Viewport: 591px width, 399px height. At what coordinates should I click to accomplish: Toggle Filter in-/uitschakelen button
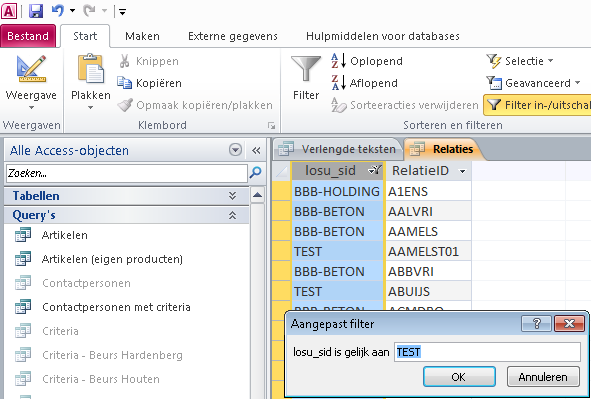537,105
